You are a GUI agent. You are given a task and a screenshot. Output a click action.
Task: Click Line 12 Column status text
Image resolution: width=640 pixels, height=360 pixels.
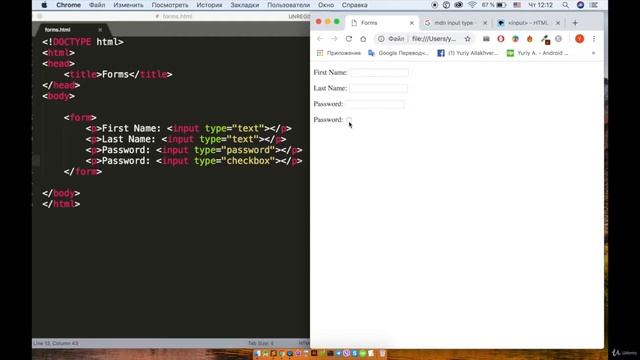[56, 343]
